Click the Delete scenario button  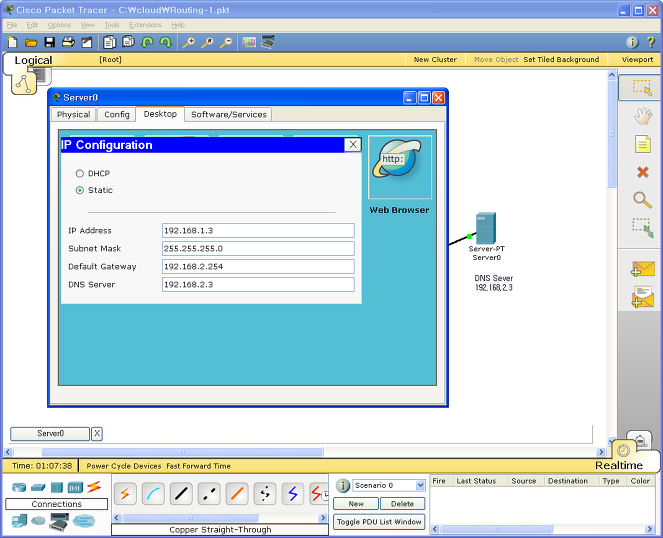click(x=403, y=504)
